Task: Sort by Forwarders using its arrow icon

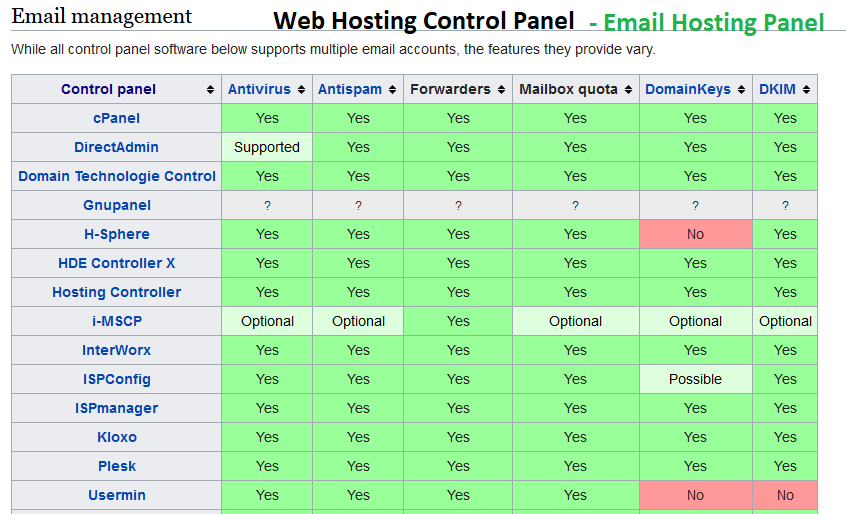Action: pyautogui.click(x=501, y=90)
